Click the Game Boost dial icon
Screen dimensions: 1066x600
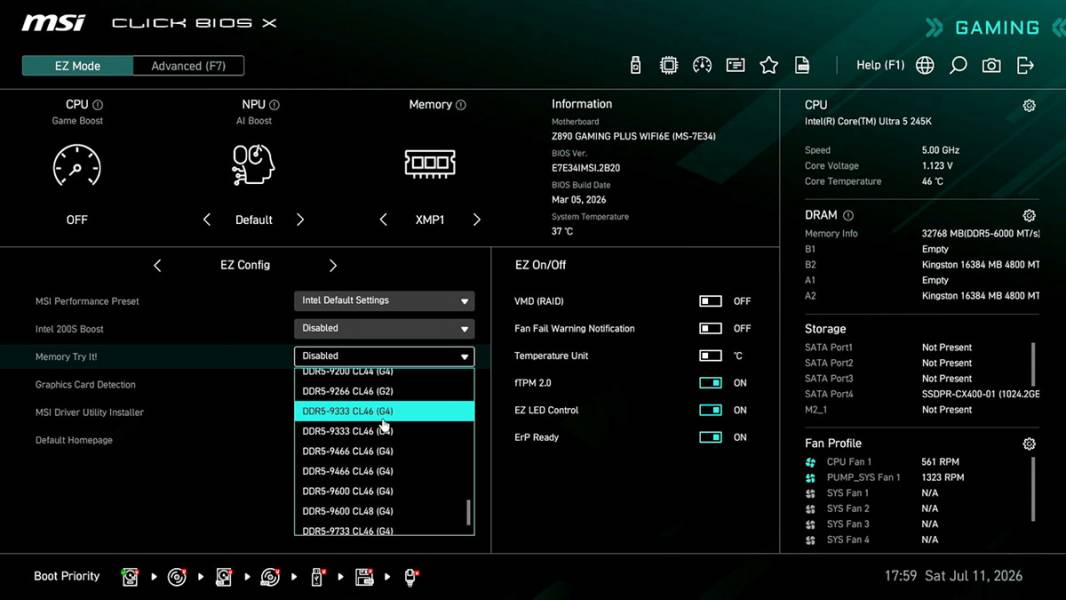[77, 164]
